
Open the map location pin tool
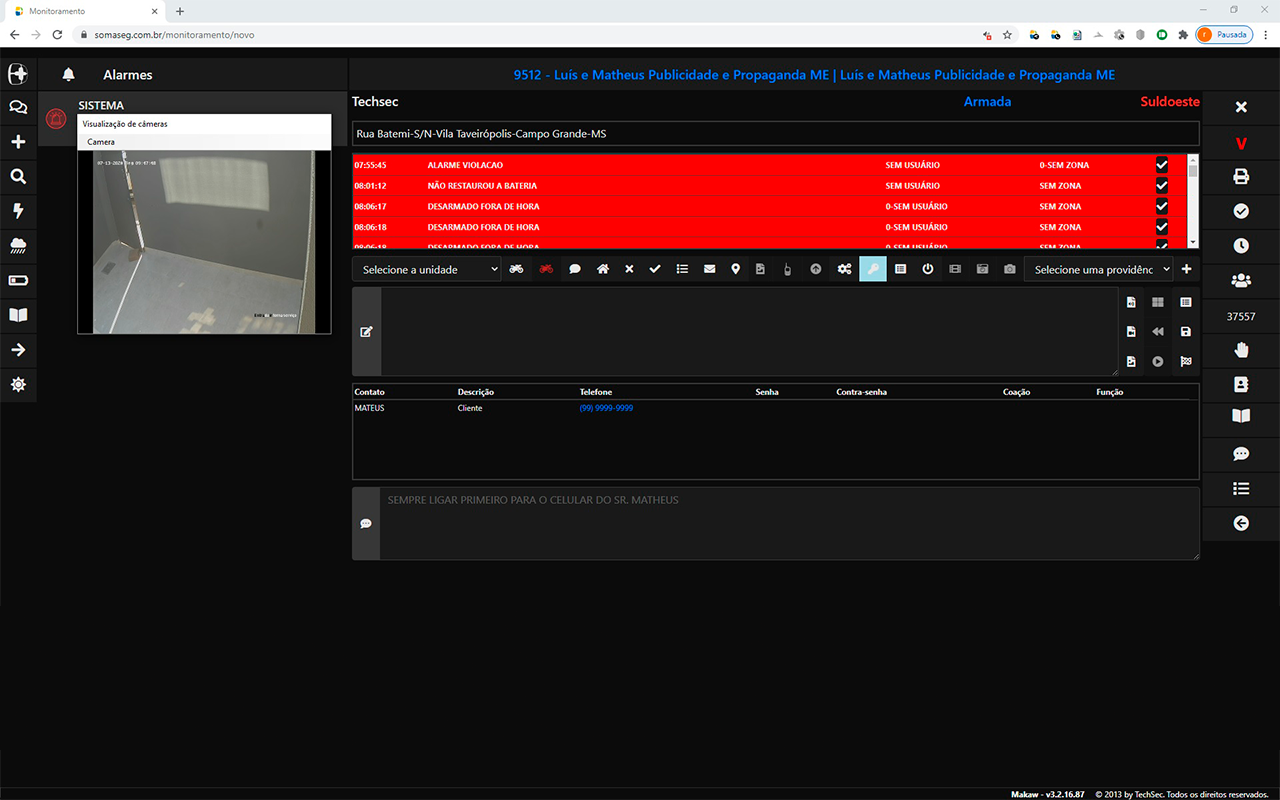pos(735,268)
